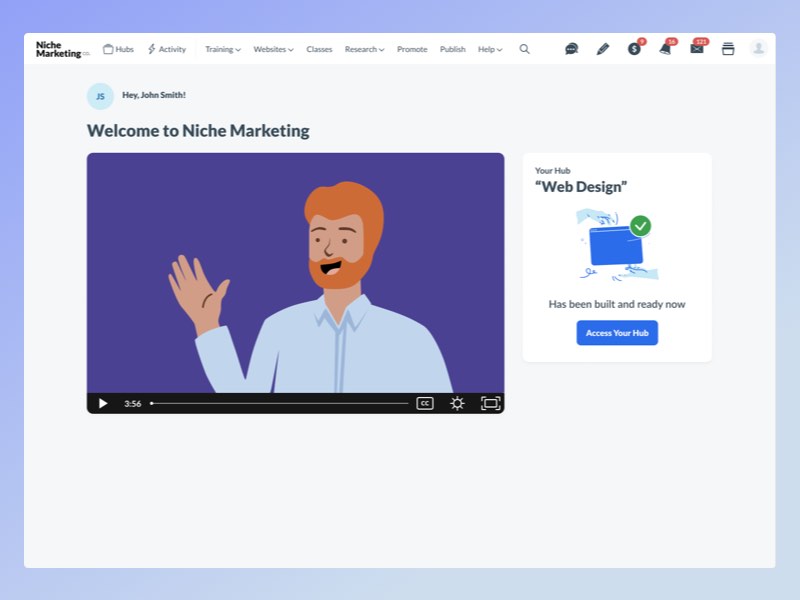Open the dollar earnings icon
Screen dimensions: 800x600
pyautogui.click(x=634, y=49)
